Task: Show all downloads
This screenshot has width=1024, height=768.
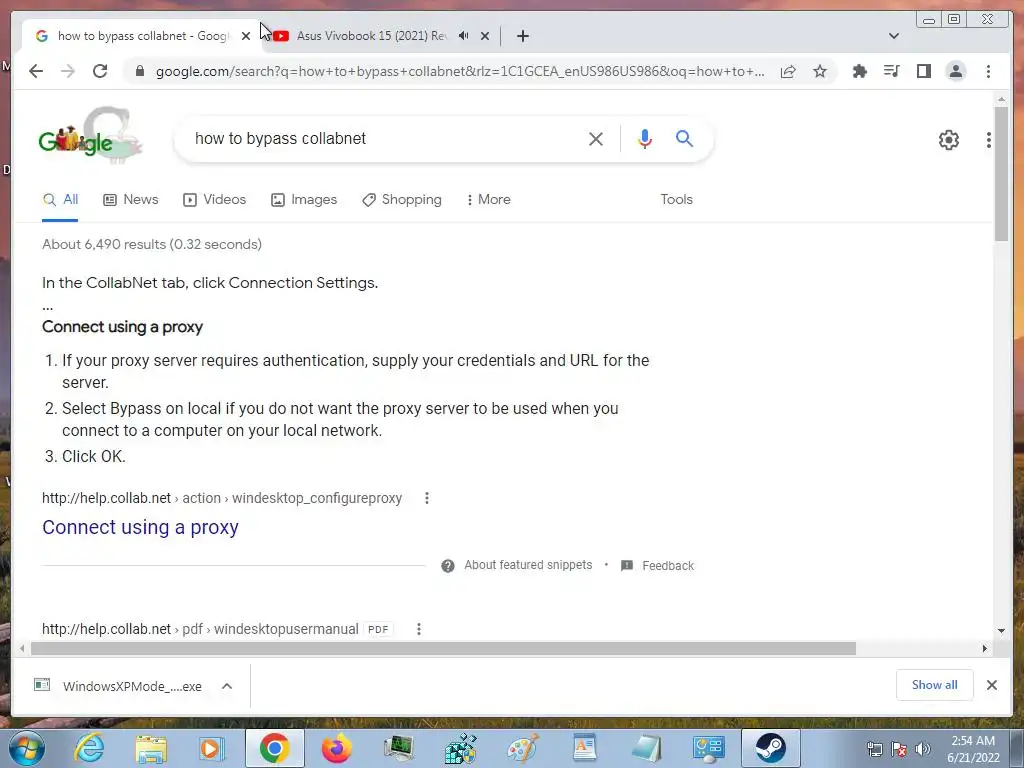Action: pos(935,684)
